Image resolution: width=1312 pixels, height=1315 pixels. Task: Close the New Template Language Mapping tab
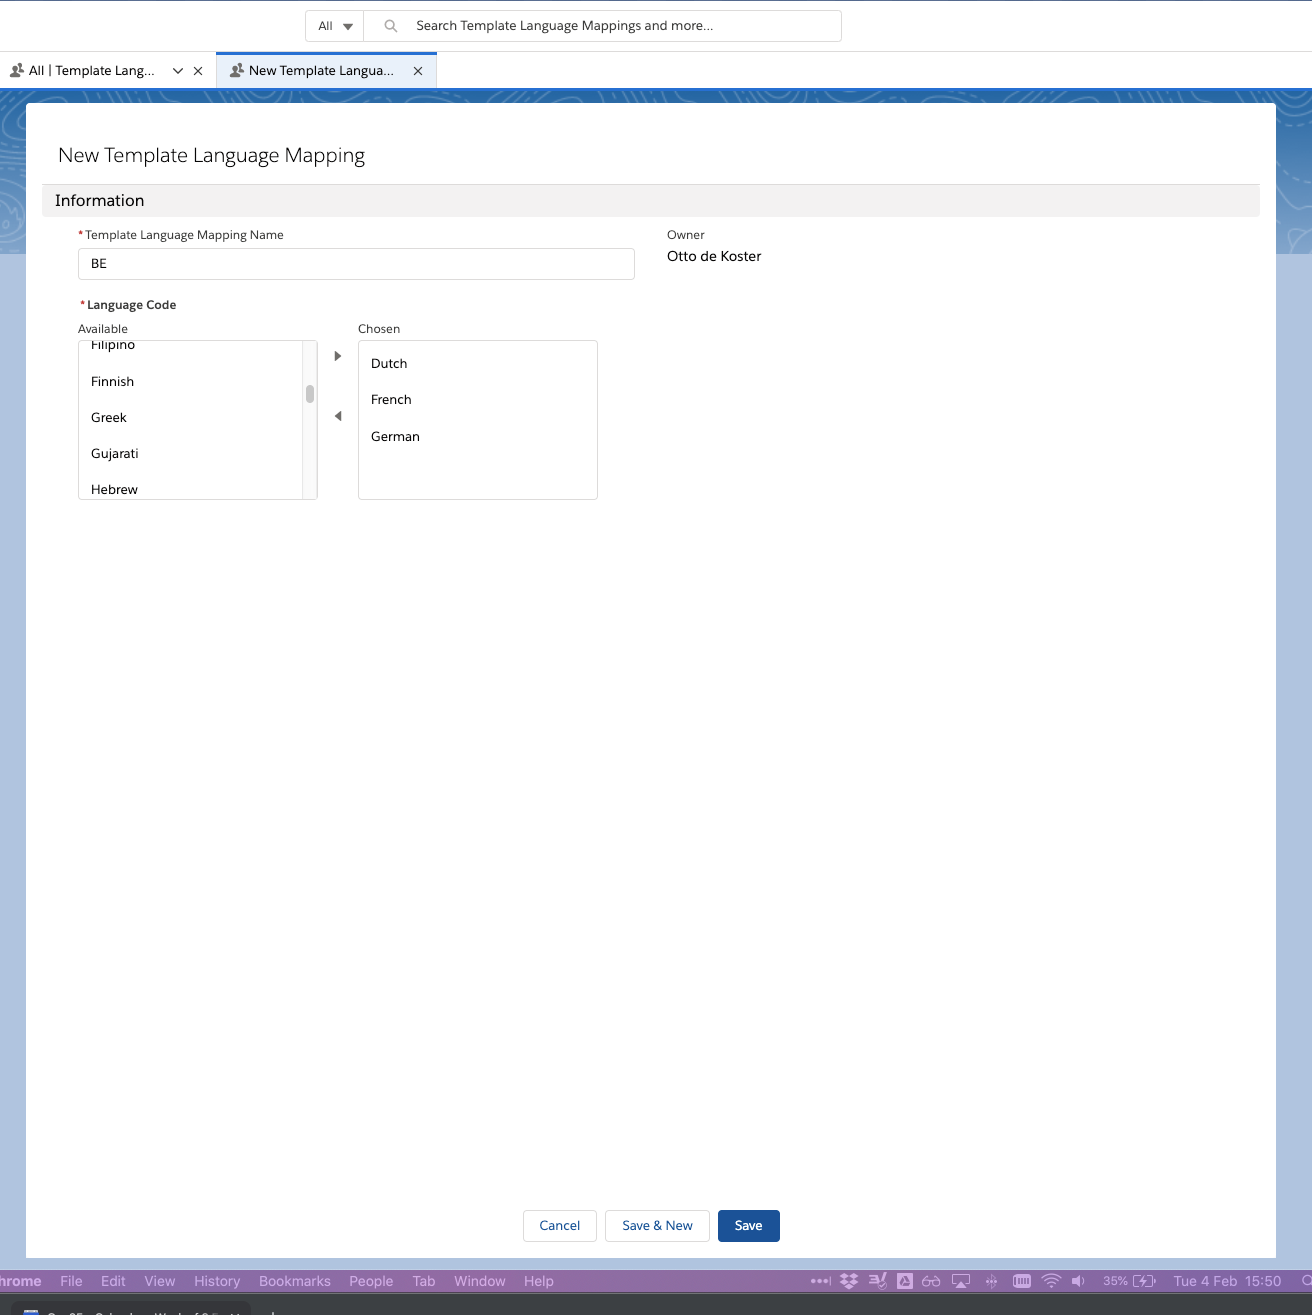[418, 71]
